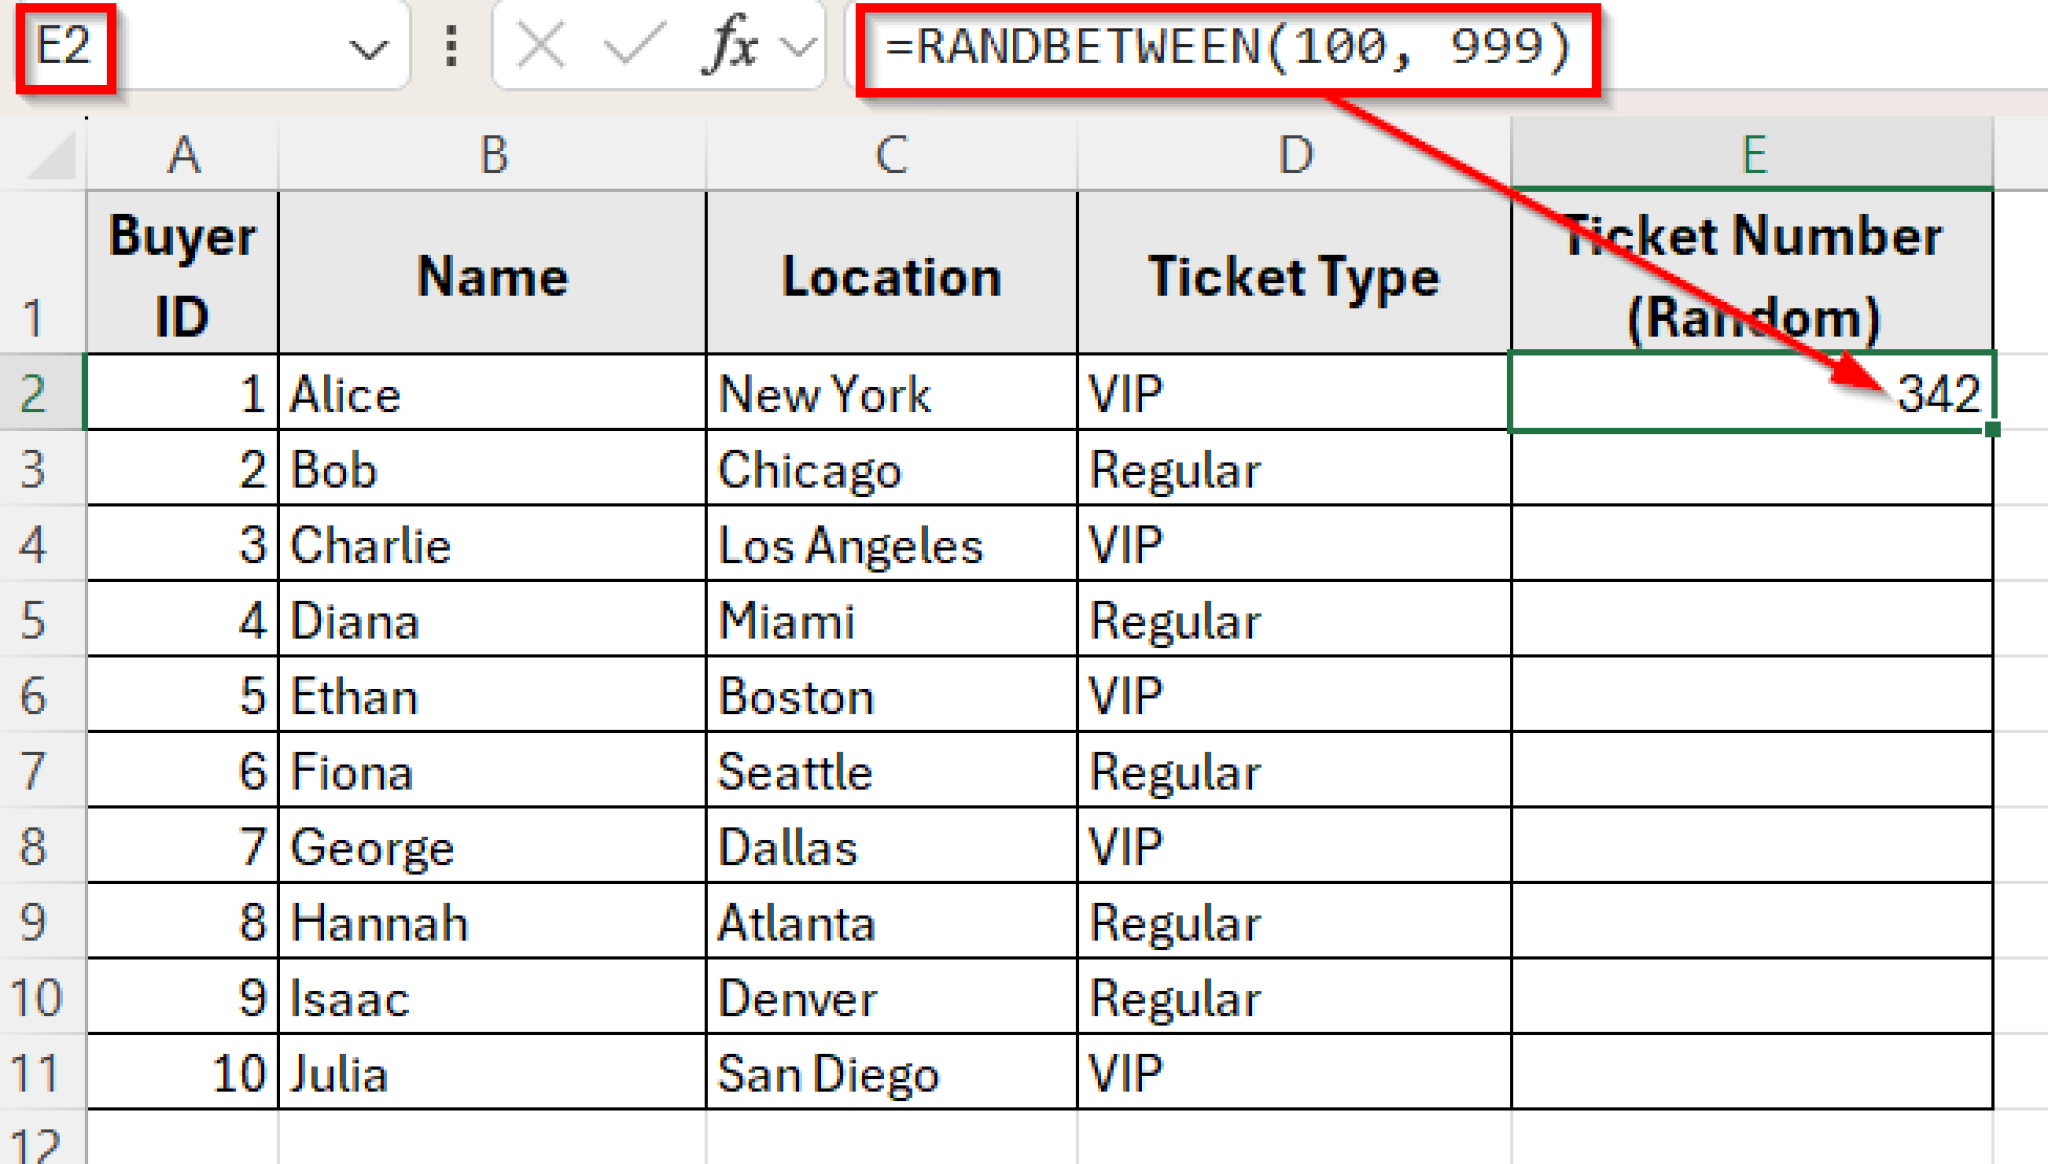This screenshot has height=1164, width=2048.
Task: Open Insert Function with the fx icon
Action: click(728, 45)
